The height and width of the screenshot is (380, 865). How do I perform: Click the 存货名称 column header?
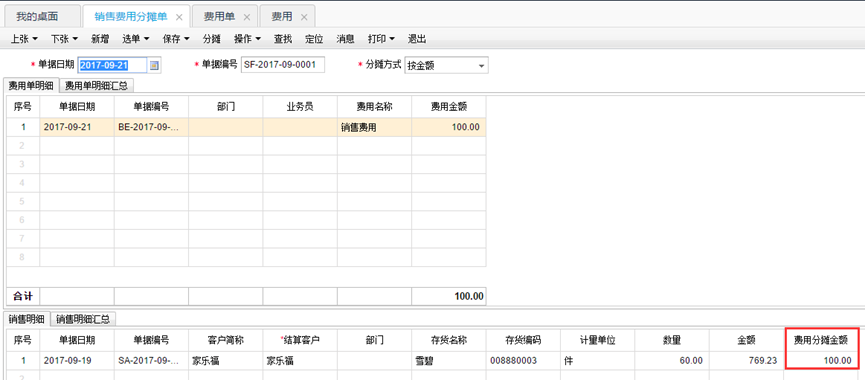(449, 340)
